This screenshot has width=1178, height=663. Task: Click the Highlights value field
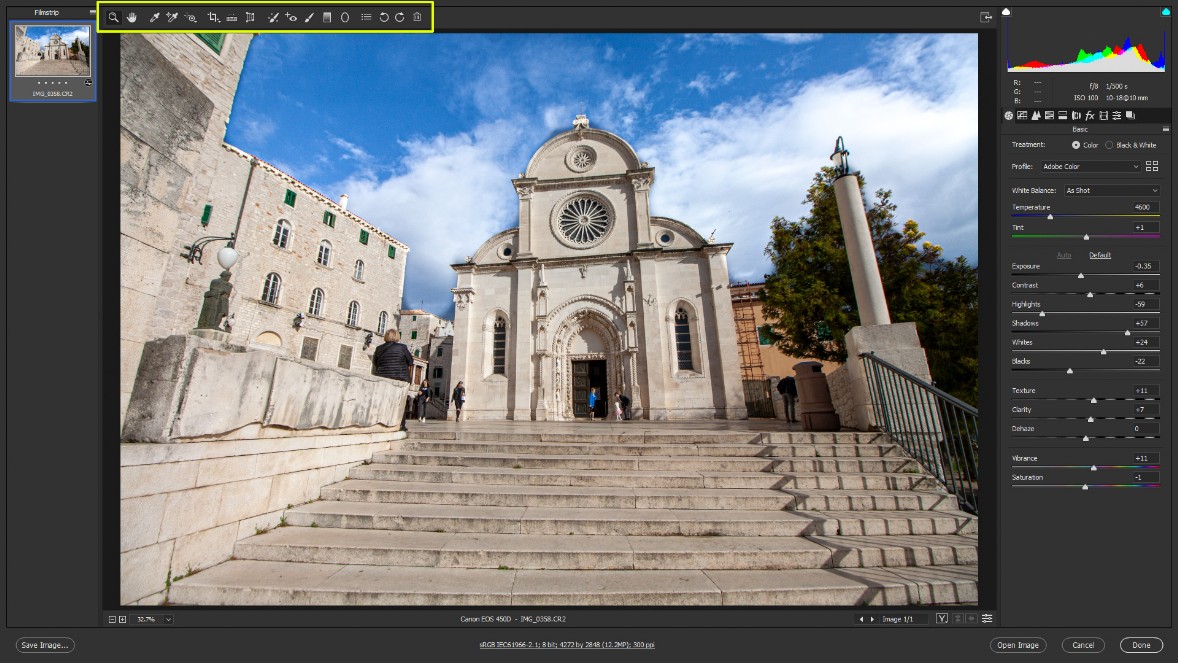(x=1144, y=304)
